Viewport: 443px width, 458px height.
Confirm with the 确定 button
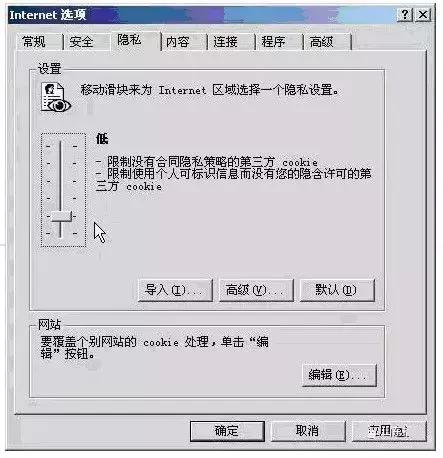[x=227, y=431]
